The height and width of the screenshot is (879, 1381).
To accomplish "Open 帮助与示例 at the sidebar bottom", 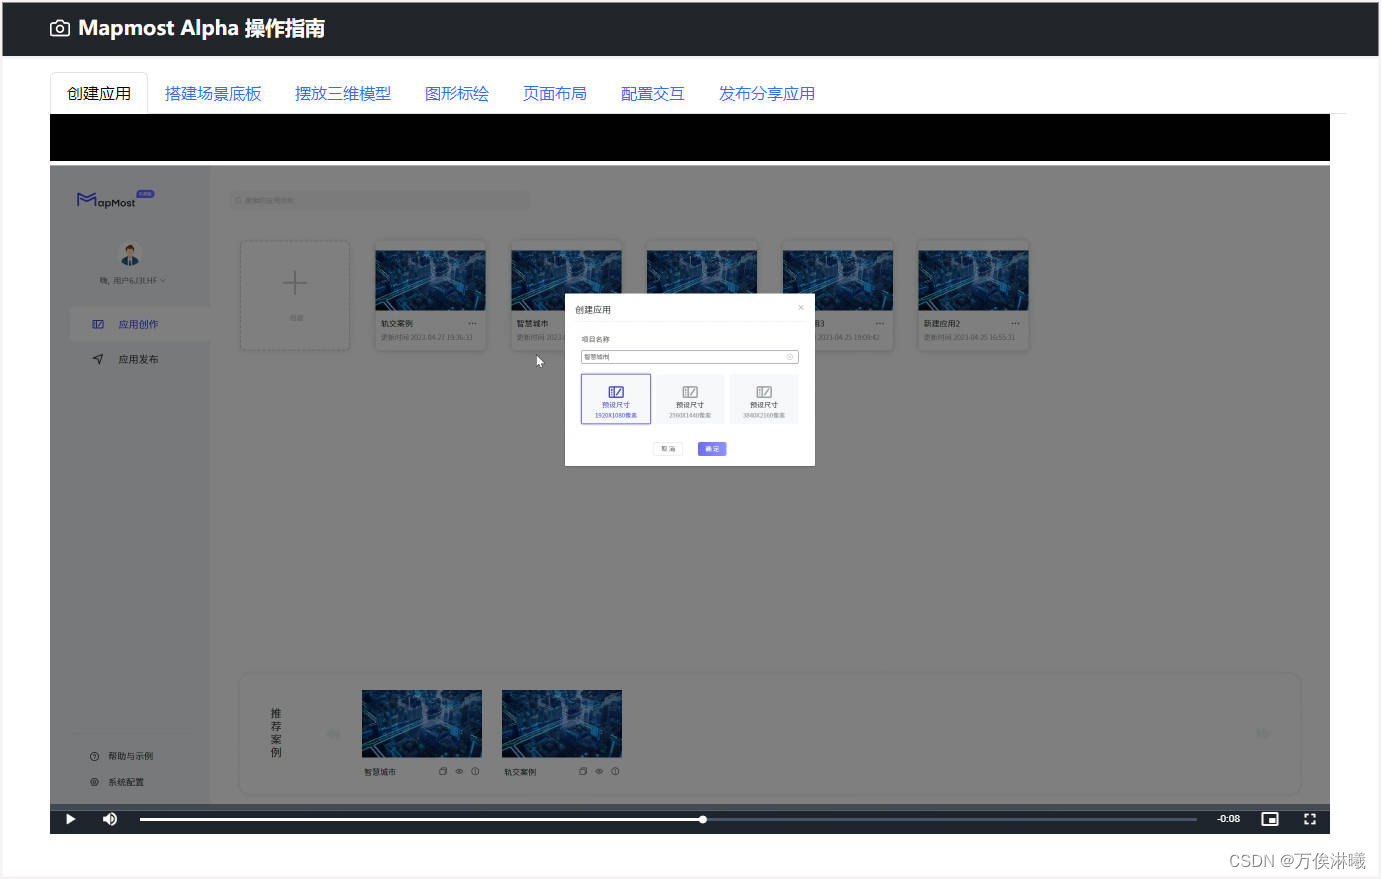I will 130,757.
